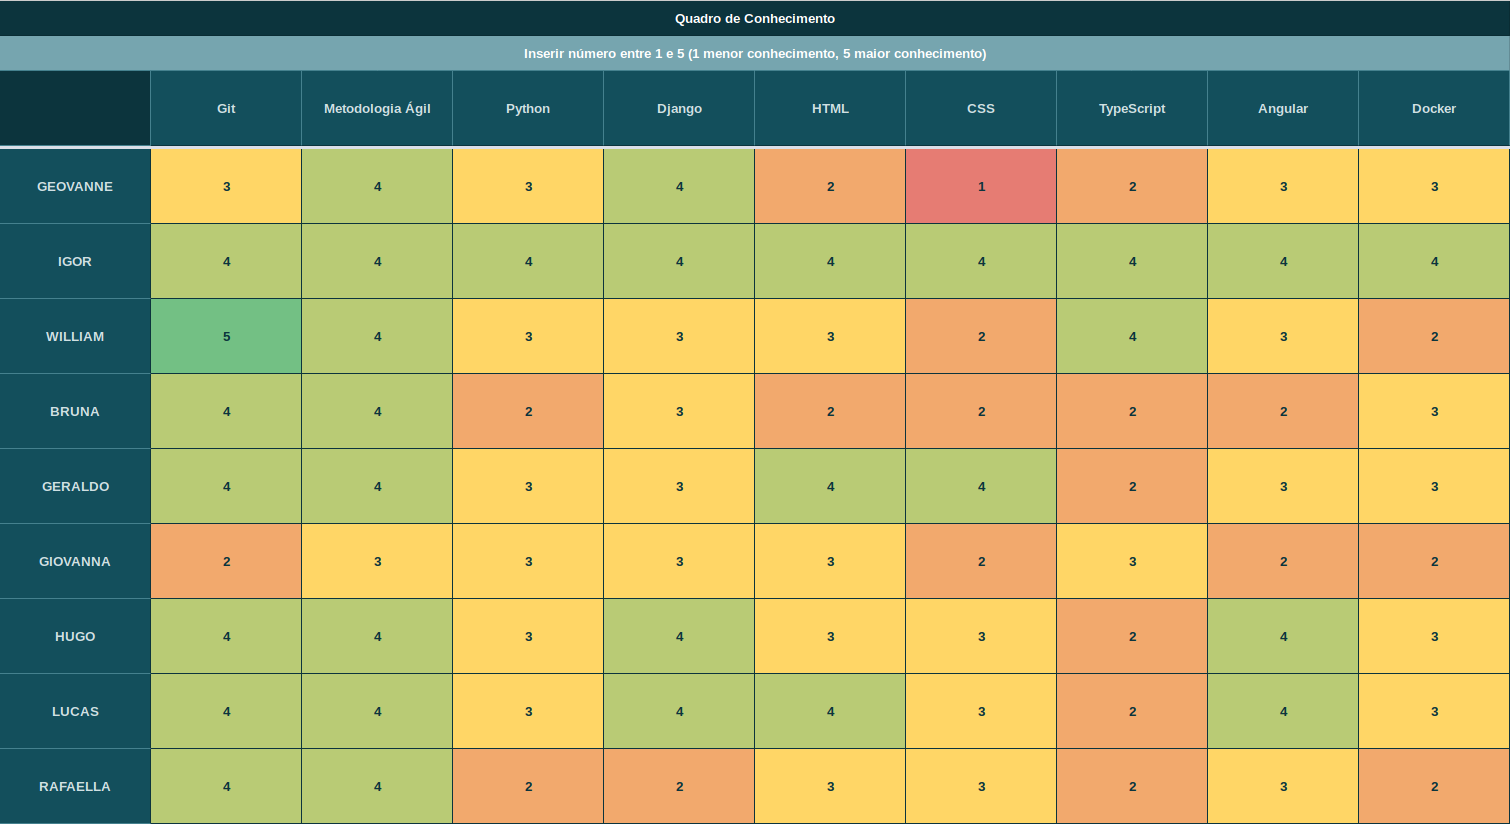
Task: Select Giovanna's Metodologia Ágil cell
Action: [377, 561]
